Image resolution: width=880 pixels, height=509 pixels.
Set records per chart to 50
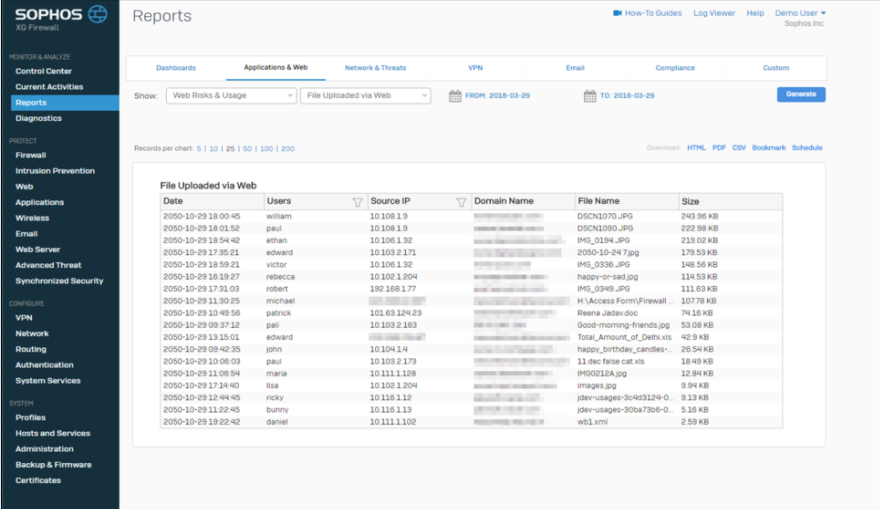[x=247, y=148]
